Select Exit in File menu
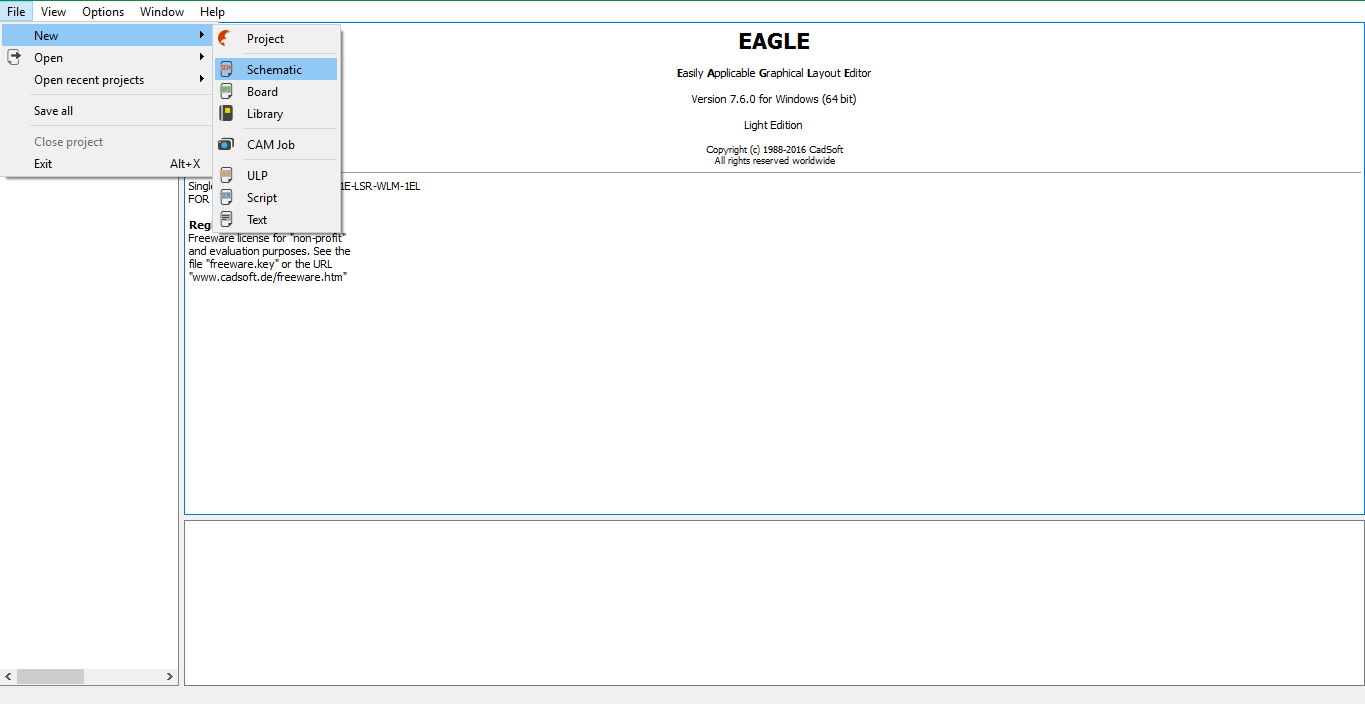Image resolution: width=1365 pixels, height=704 pixels. click(106, 164)
